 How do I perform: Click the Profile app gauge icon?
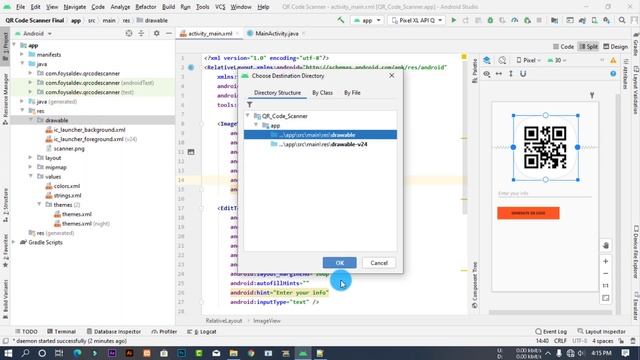click(x=515, y=20)
